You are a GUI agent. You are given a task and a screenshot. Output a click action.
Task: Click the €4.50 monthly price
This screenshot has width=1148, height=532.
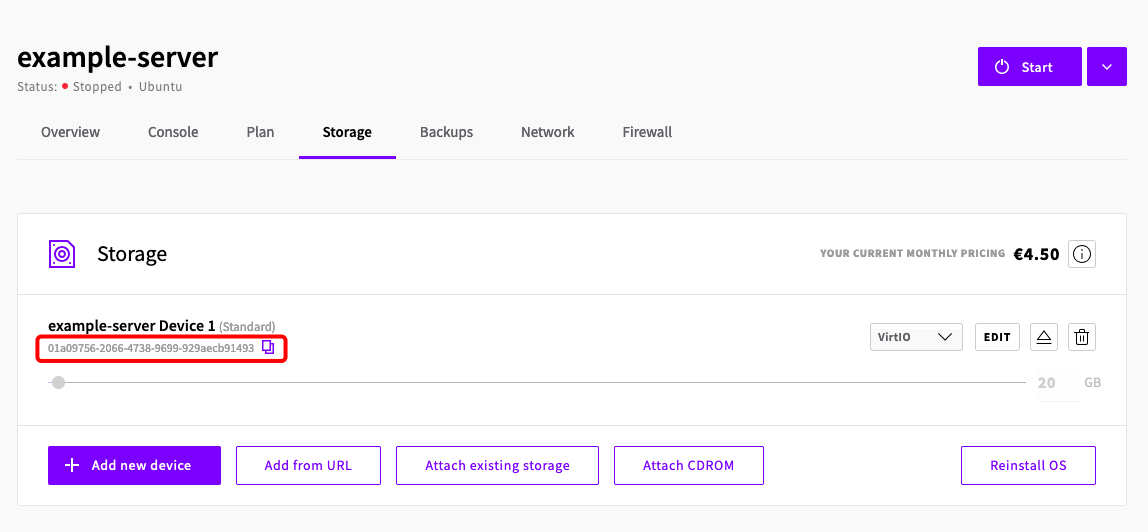(x=1036, y=255)
